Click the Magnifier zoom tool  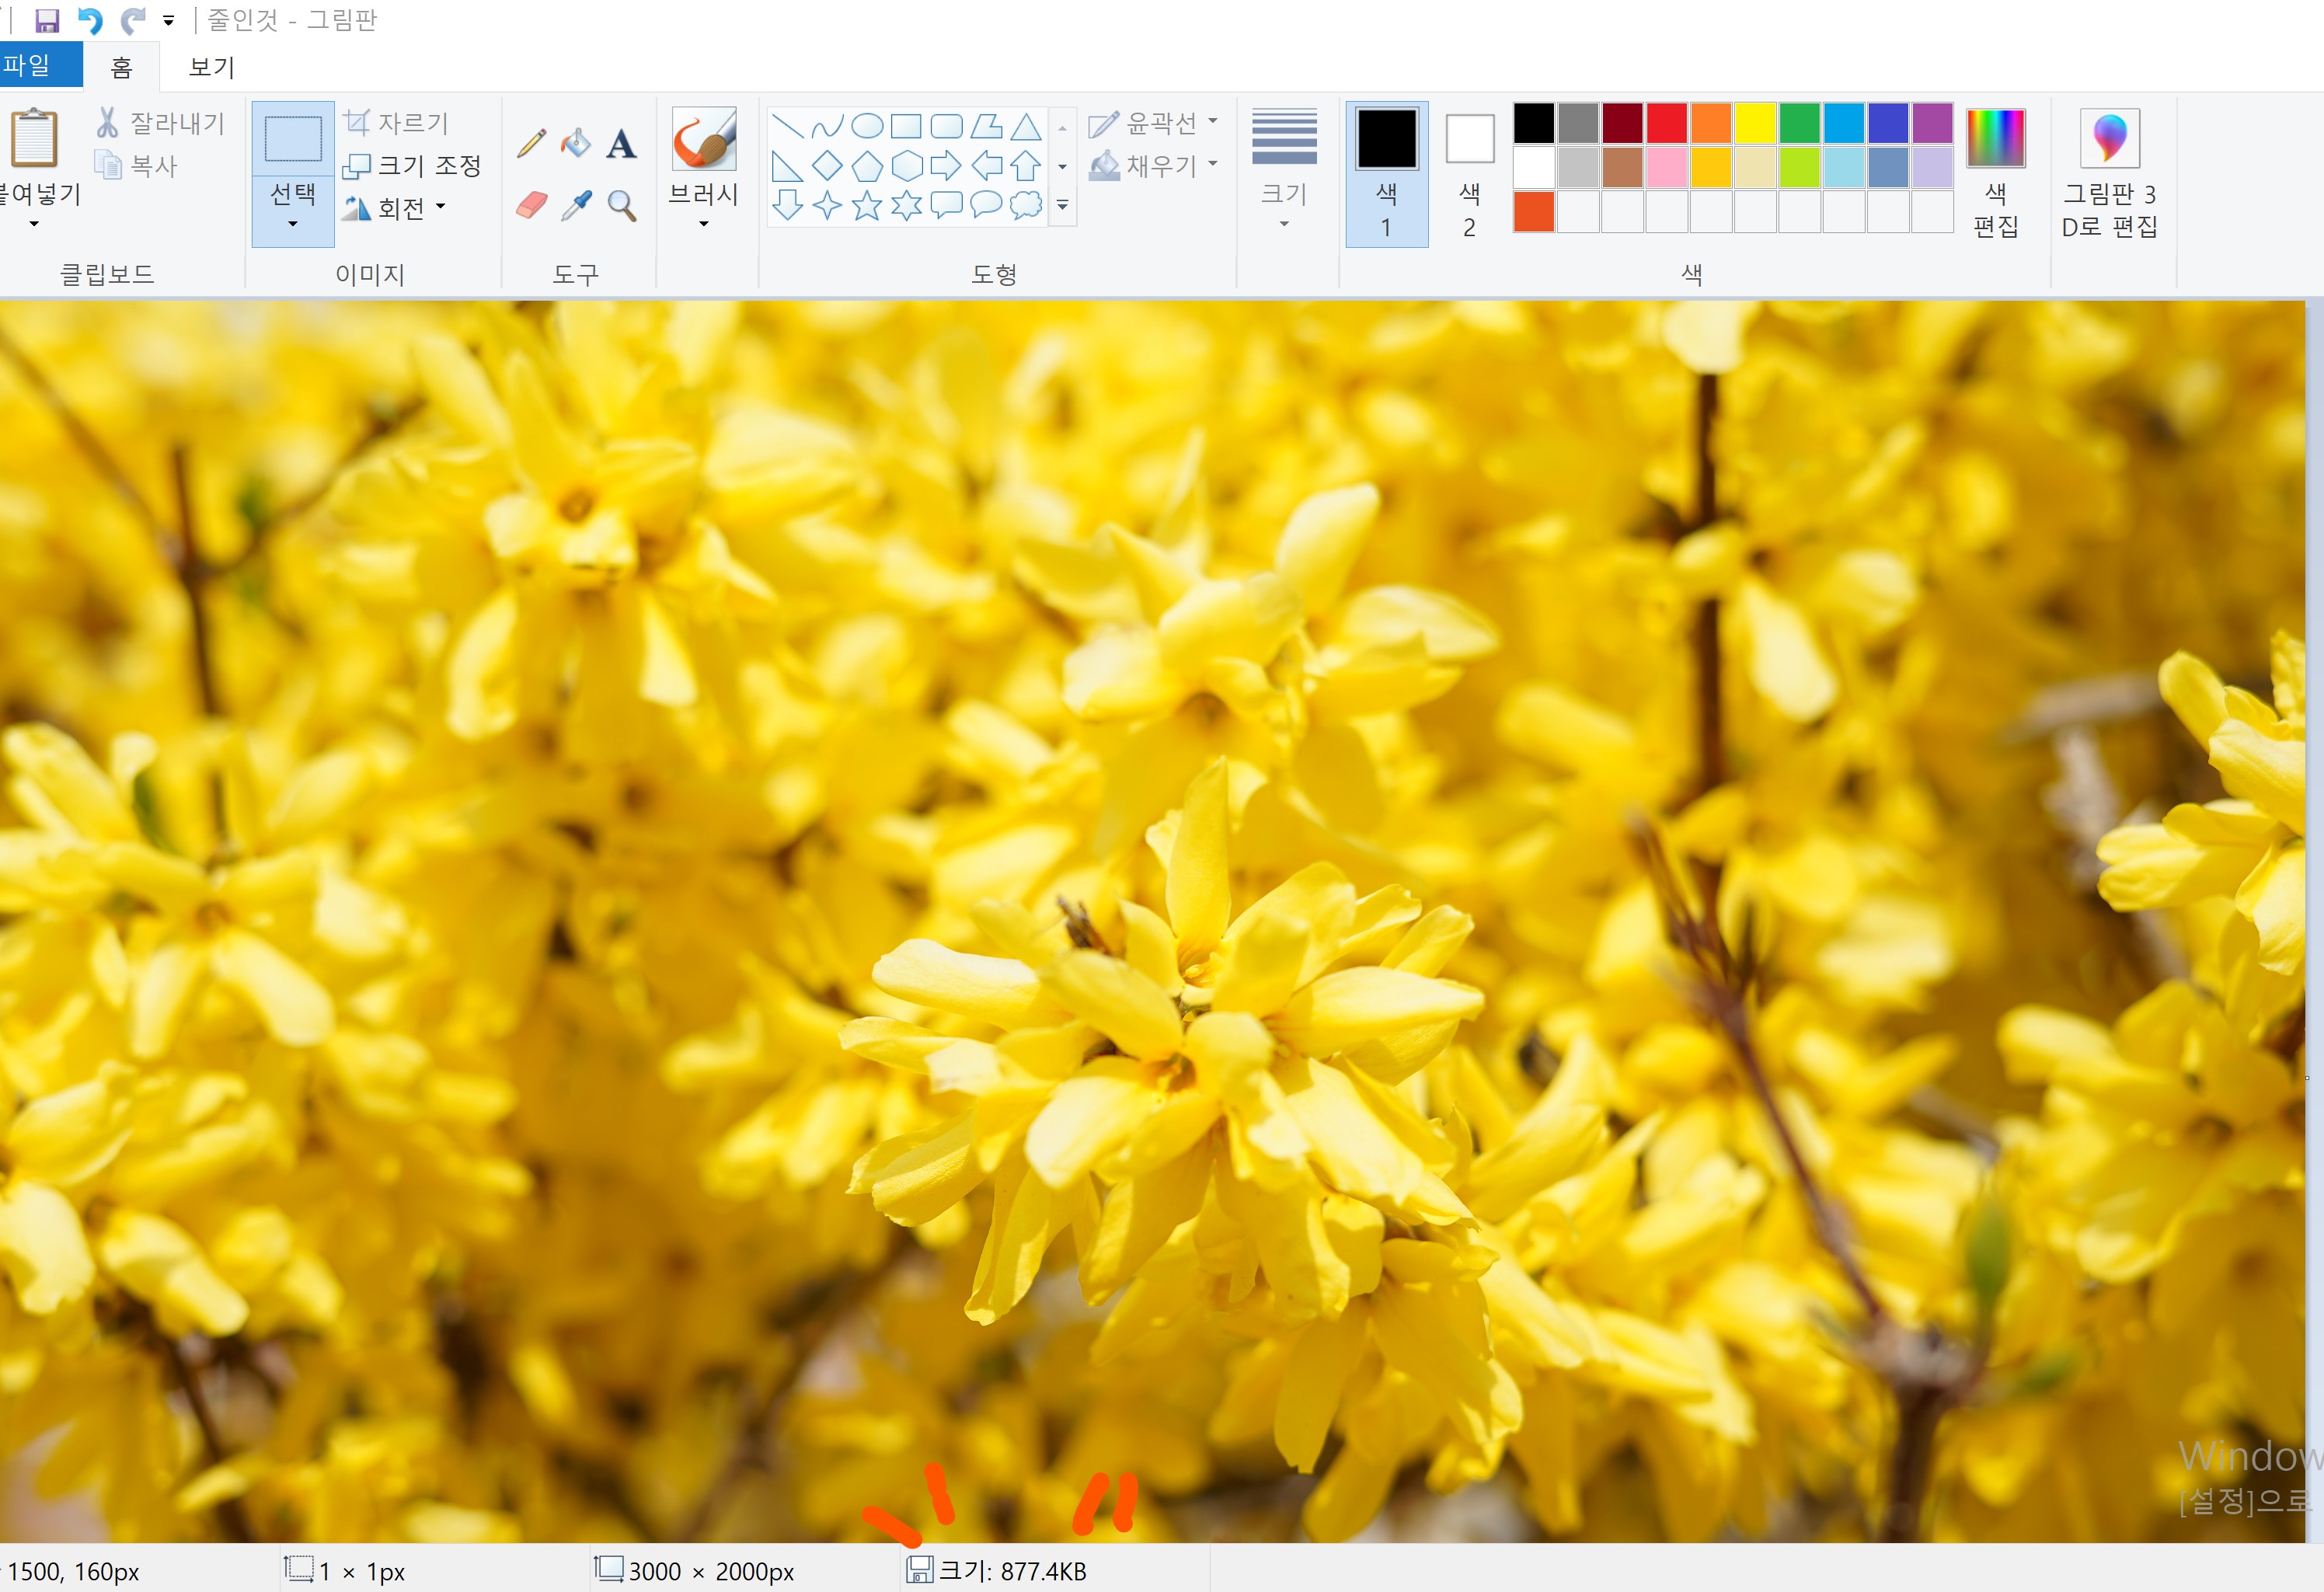[x=622, y=205]
